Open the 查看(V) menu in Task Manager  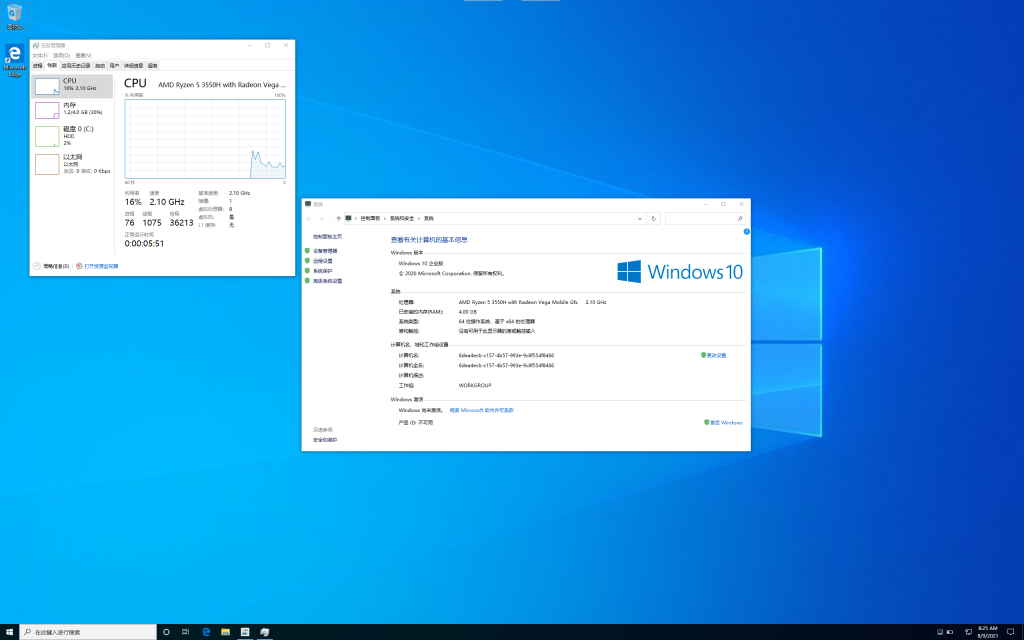84,56
